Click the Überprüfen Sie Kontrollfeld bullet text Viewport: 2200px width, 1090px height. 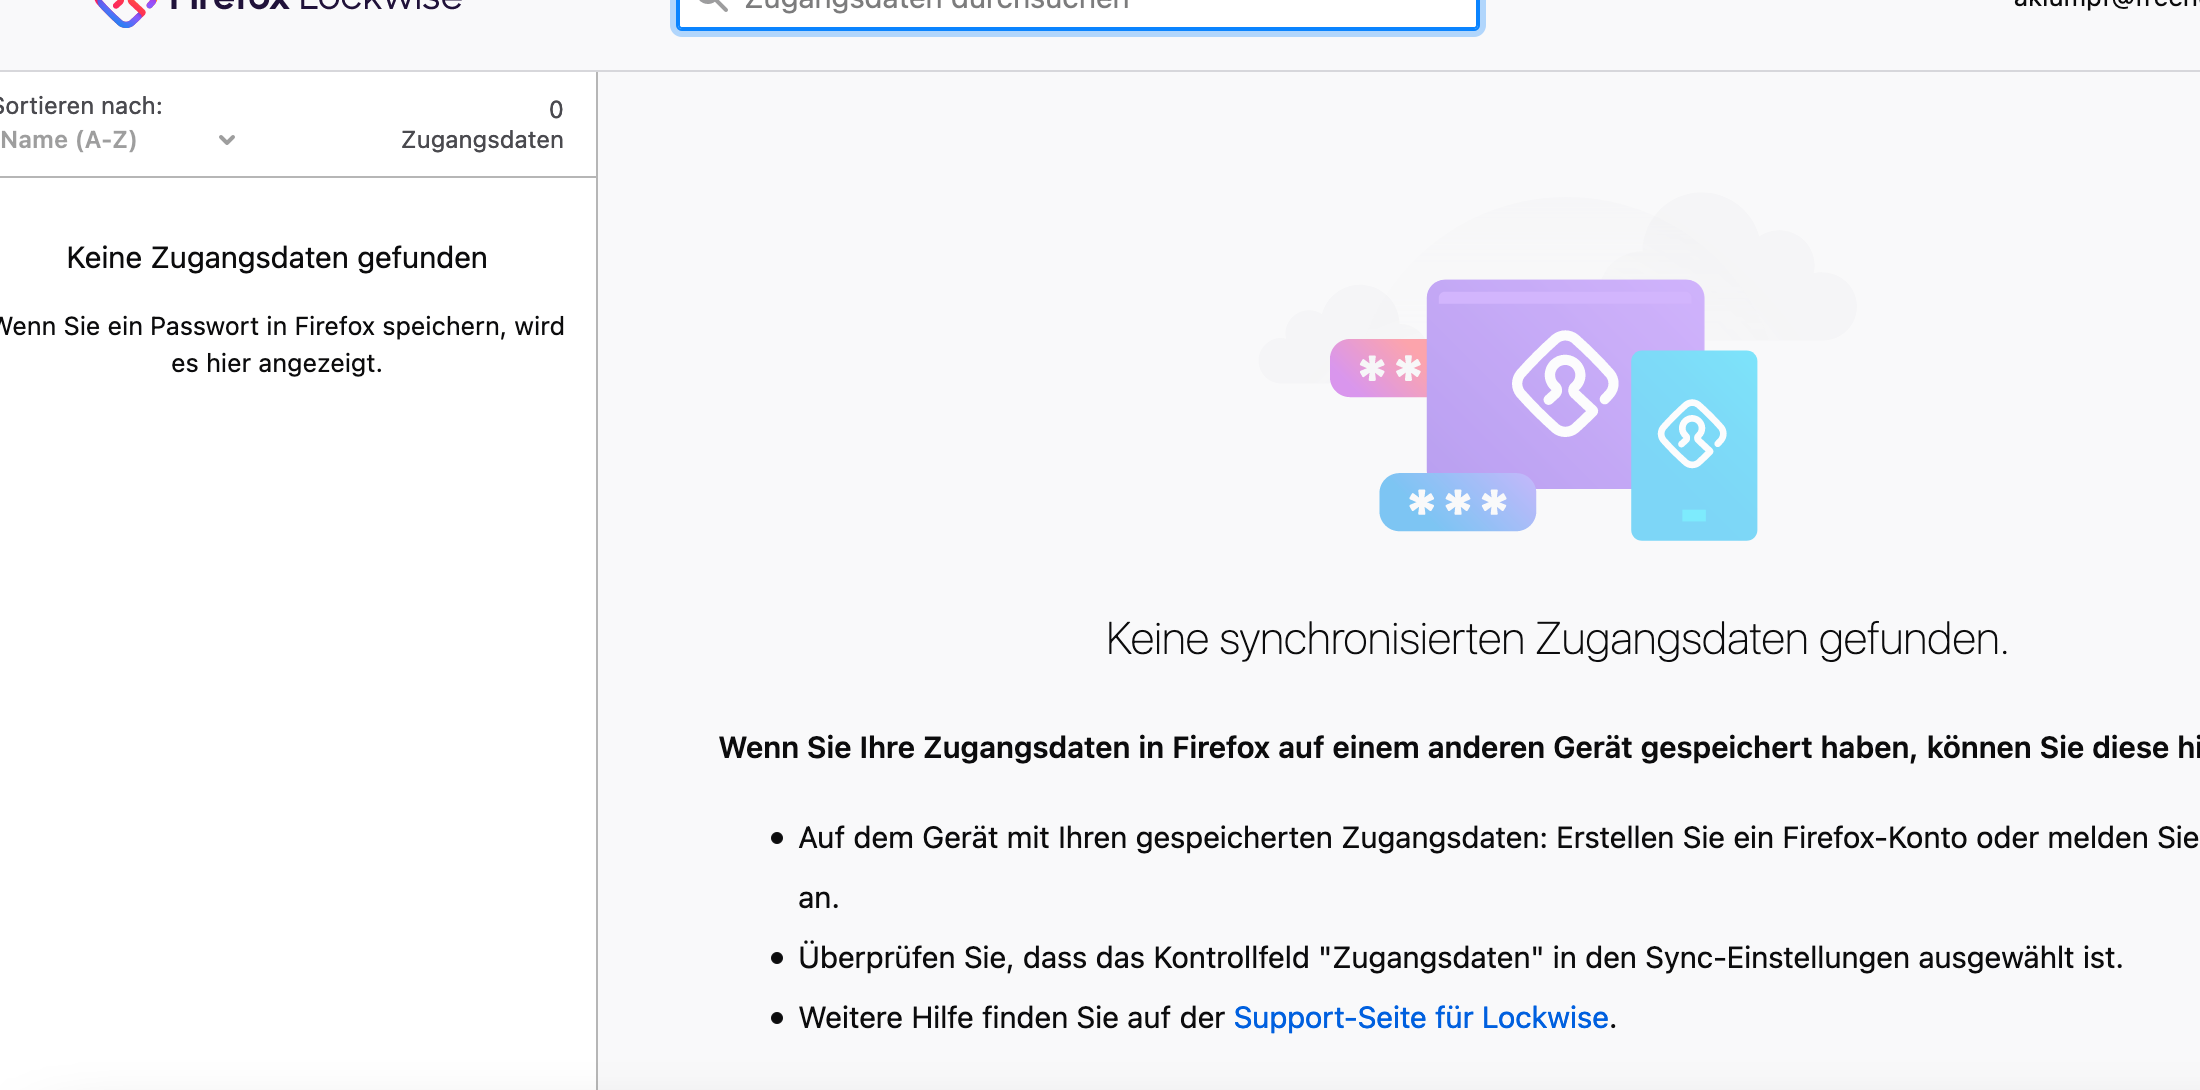[1460, 958]
